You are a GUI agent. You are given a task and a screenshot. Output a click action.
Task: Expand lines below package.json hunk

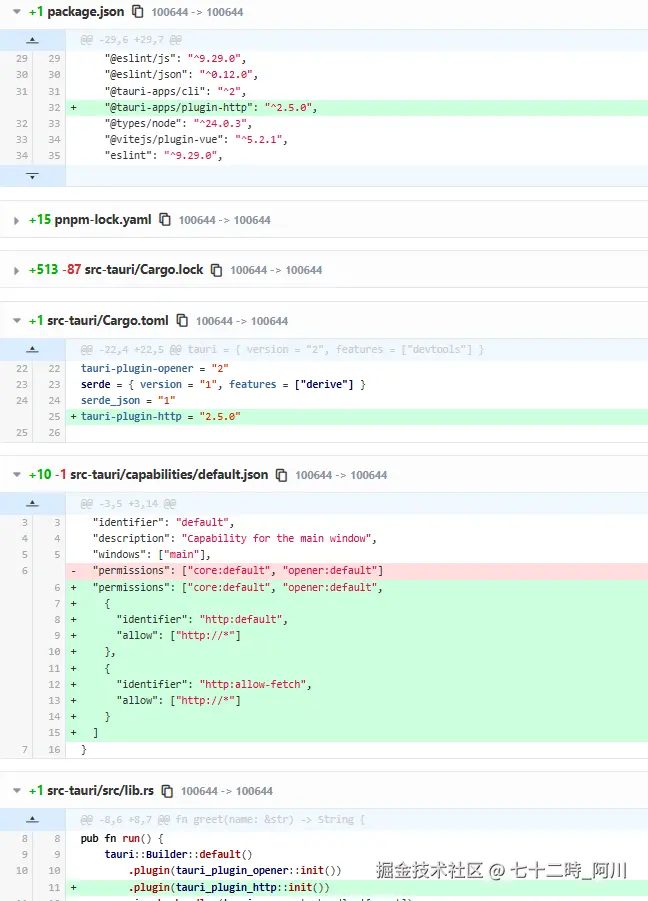click(33, 176)
